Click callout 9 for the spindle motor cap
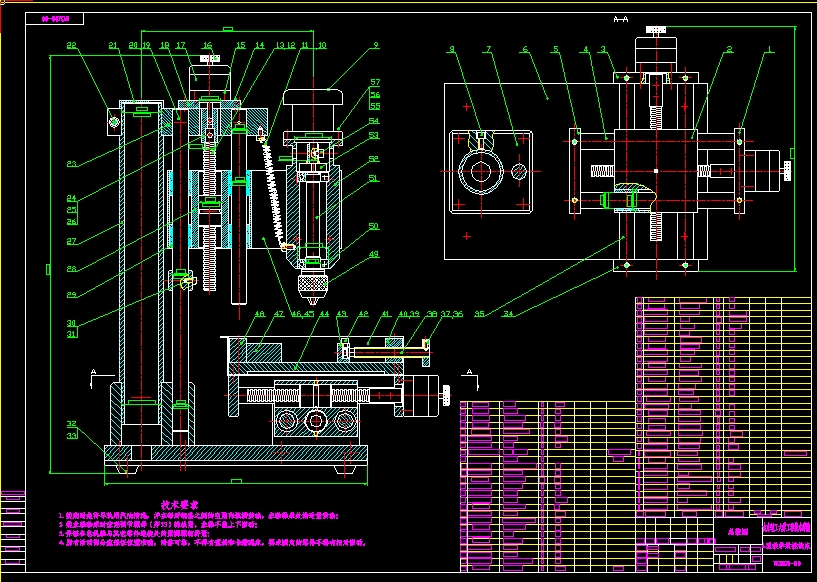 [x=375, y=45]
